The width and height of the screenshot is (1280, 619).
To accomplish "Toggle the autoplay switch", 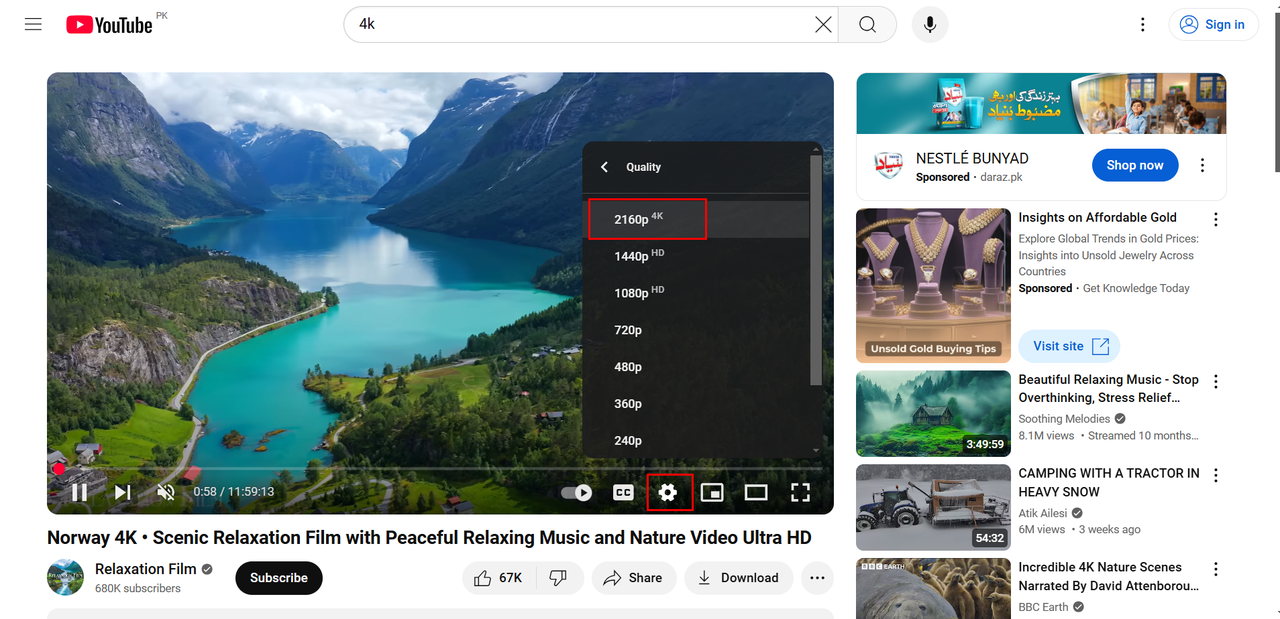I will [x=576, y=492].
